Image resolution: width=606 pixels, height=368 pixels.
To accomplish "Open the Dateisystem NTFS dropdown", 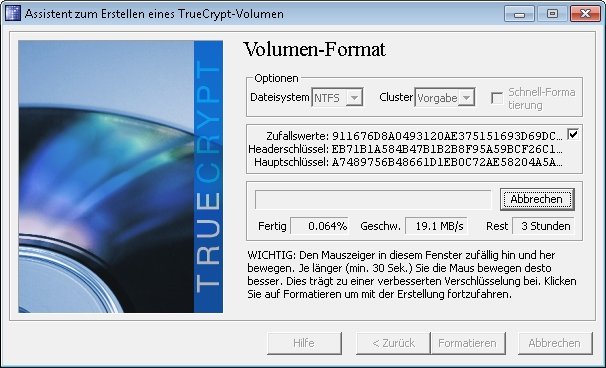I will click(x=337, y=98).
